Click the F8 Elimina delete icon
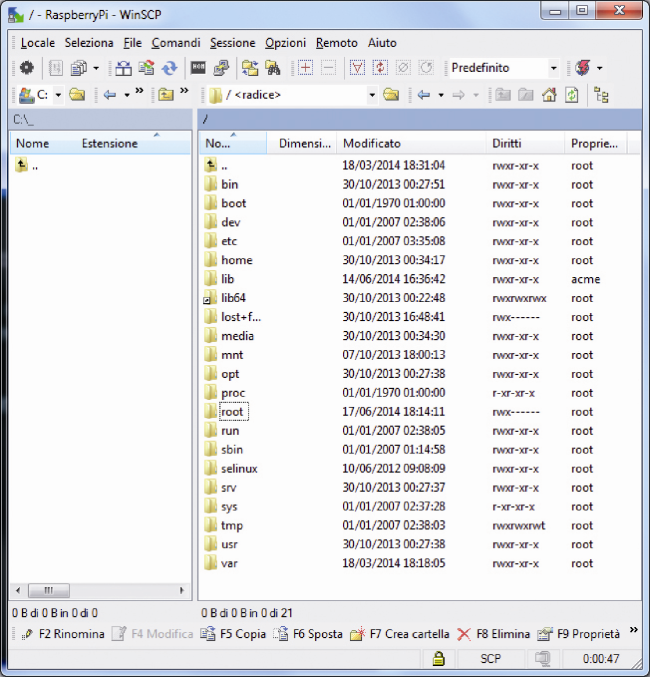The height and width of the screenshot is (677, 650). (x=464, y=634)
